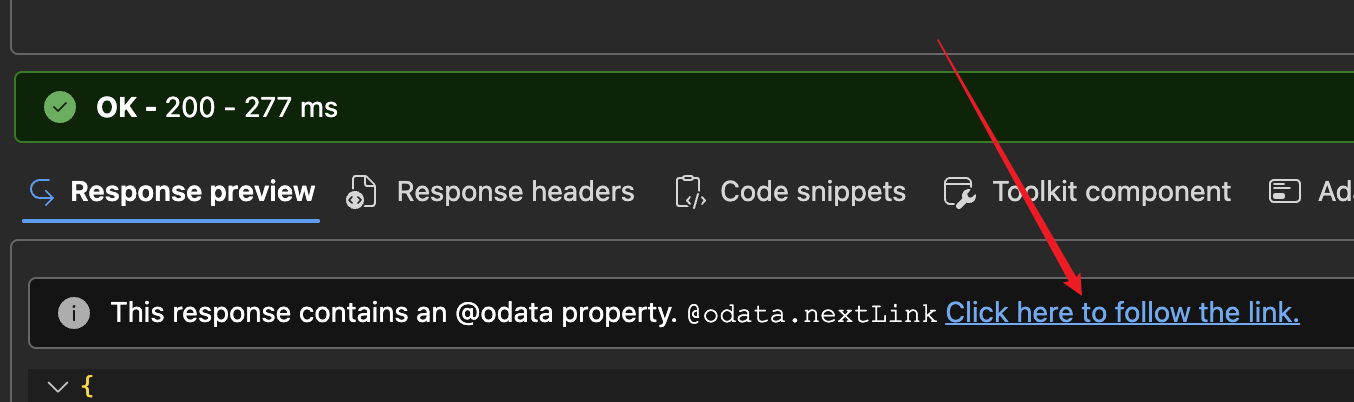Viewport: 1354px width, 402px height.
Task: Click the info circle icon in odata notice
Action: [73, 313]
